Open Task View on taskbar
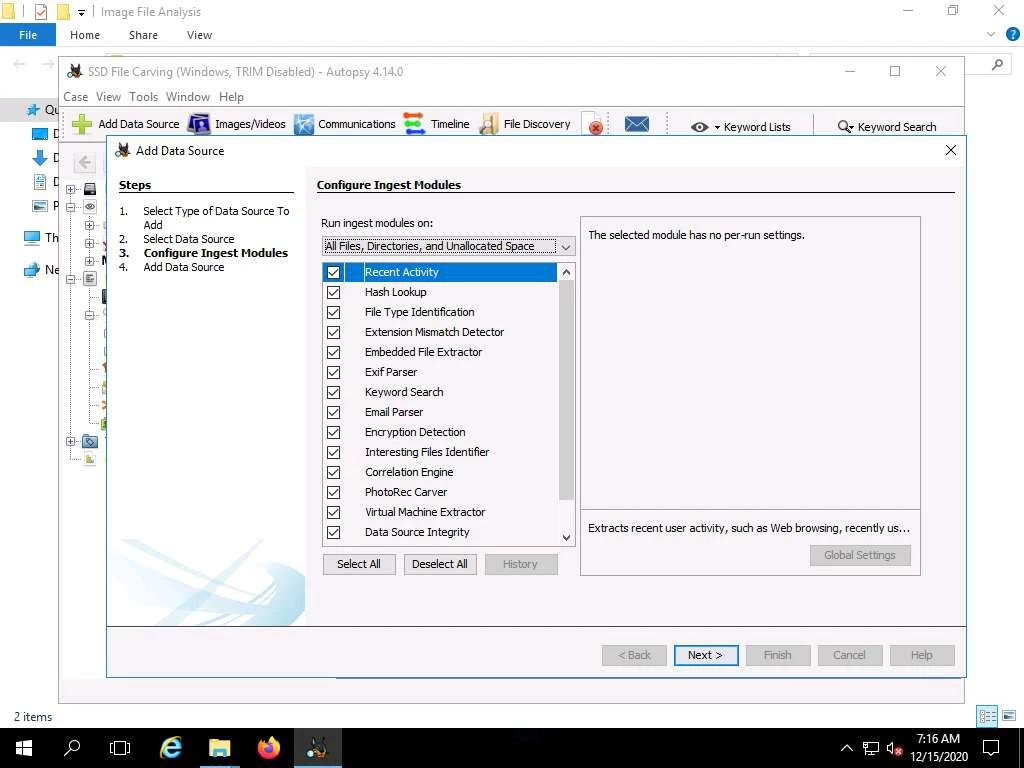Screen dimensions: 1024x768 click(x=120, y=748)
